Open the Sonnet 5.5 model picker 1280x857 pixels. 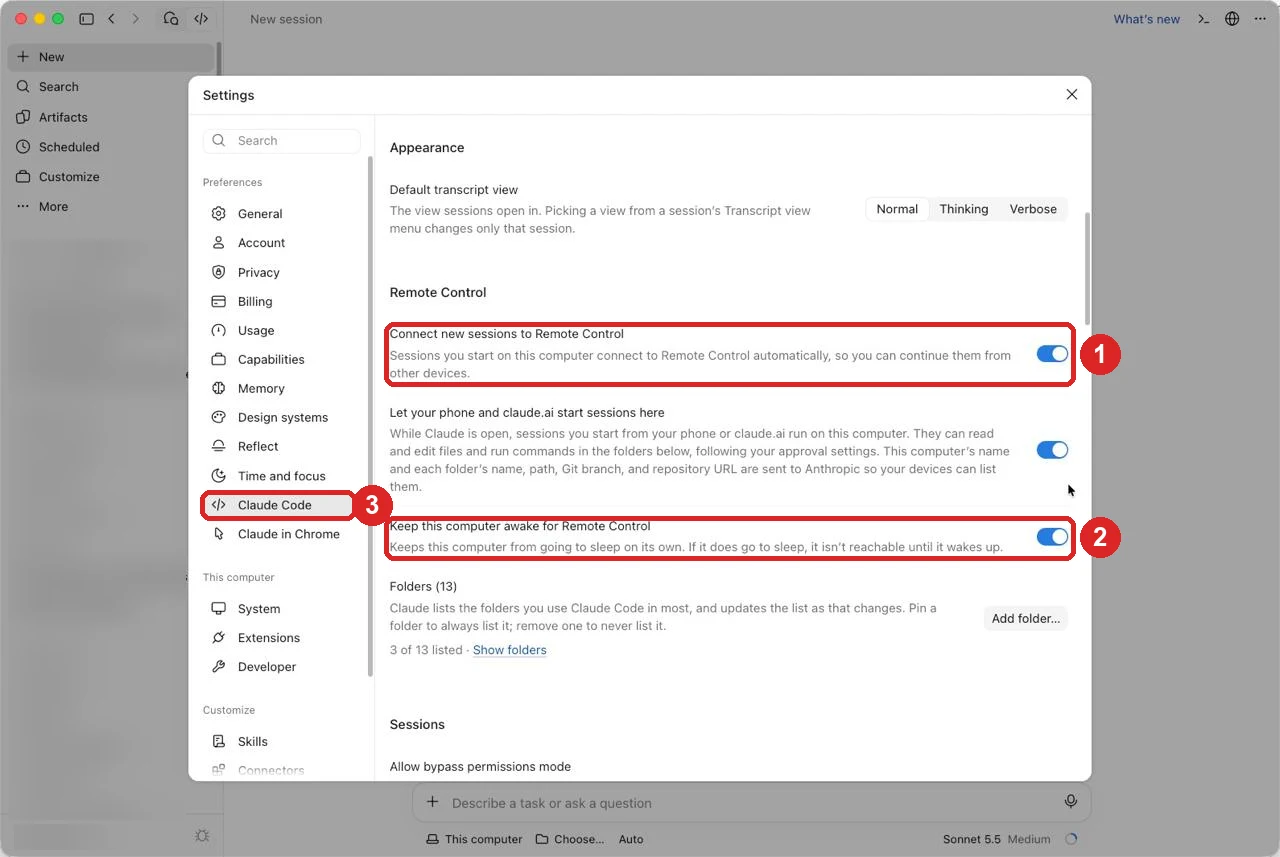coord(996,839)
